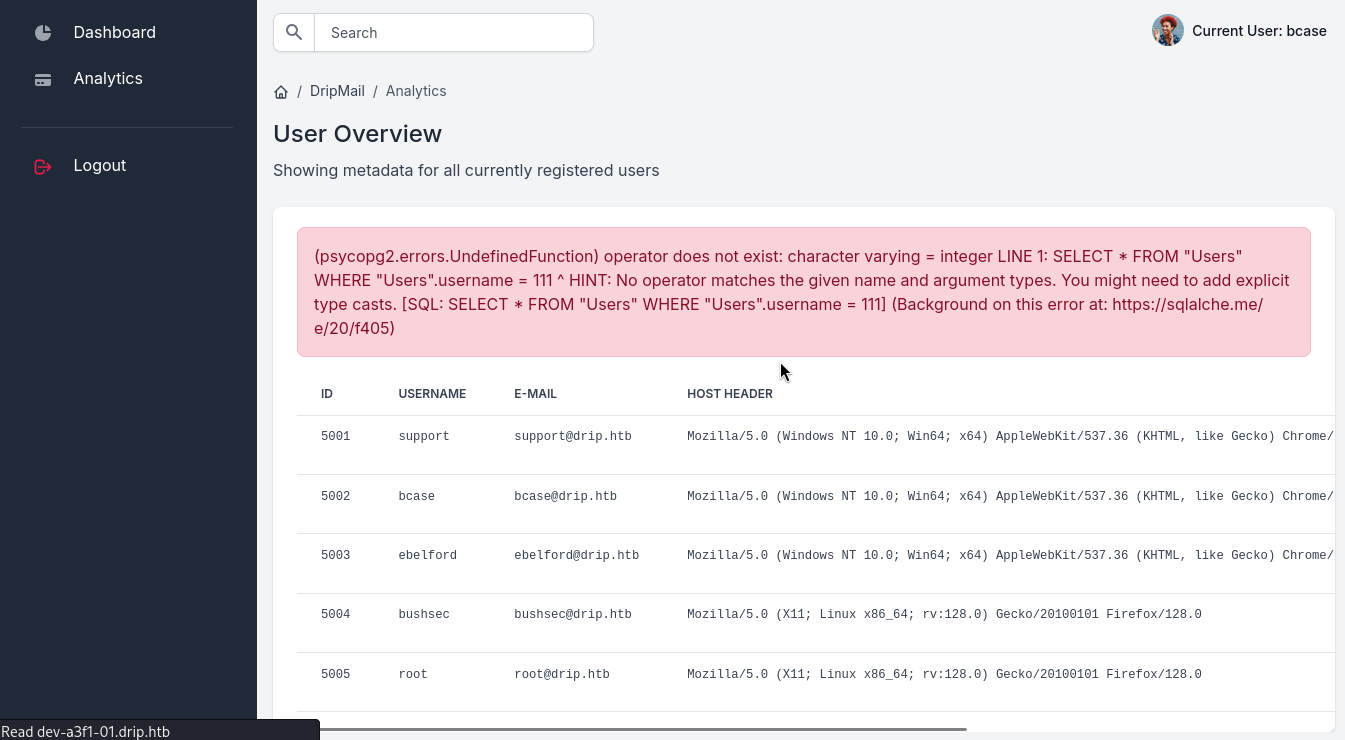Click the red Logout icon
This screenshot has height=740, width=1345.
[x=43, y=167]
